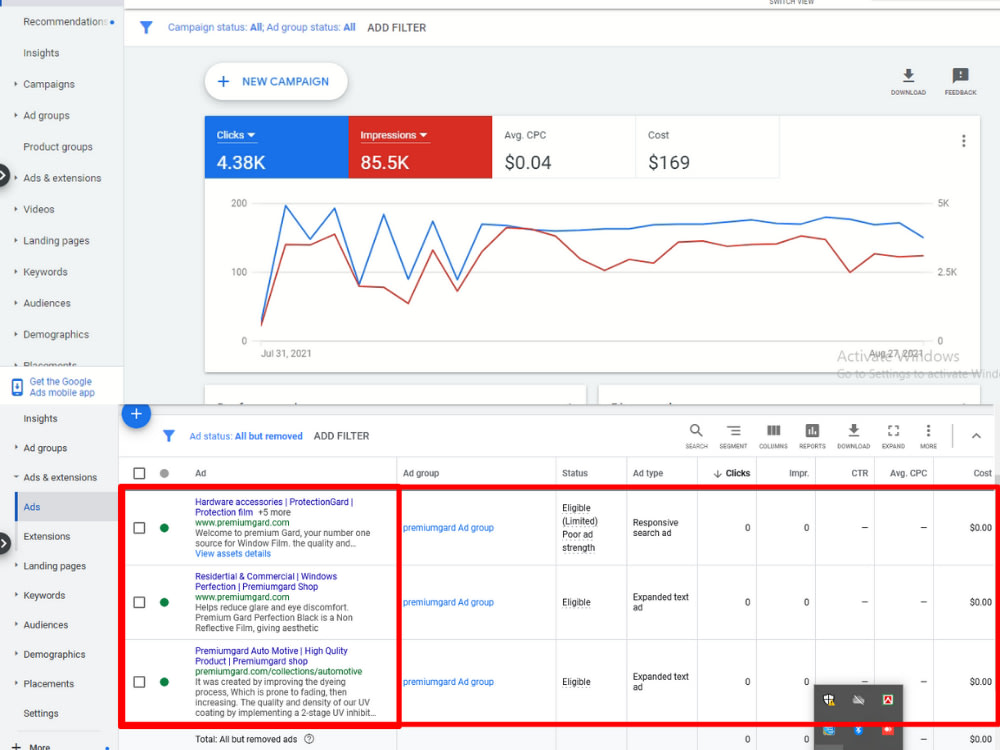
Task: Click the Get the Google Ads mobile app link
Action: coord(61,386)
